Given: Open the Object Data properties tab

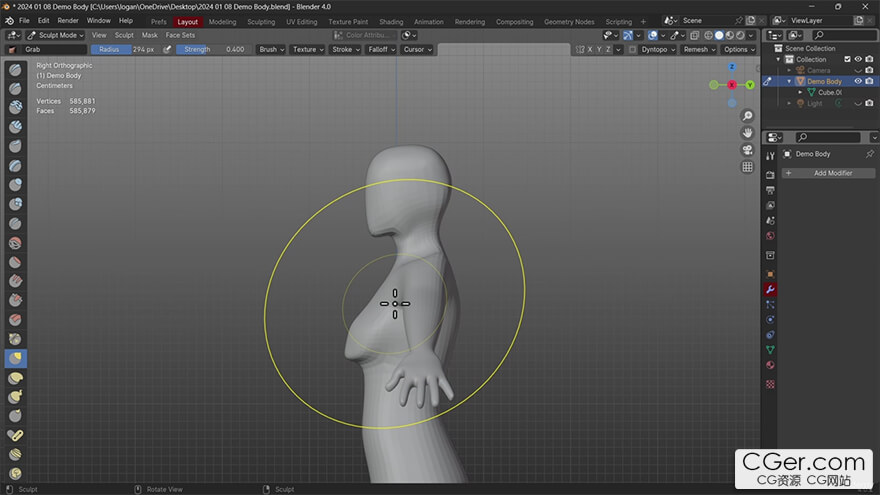Looking at the screenshot, I should [x=770, y=350].
